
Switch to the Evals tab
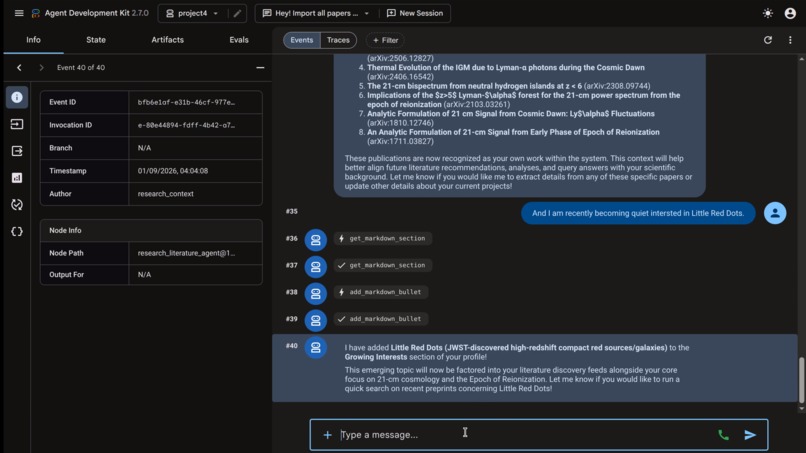tap(239, 40)
